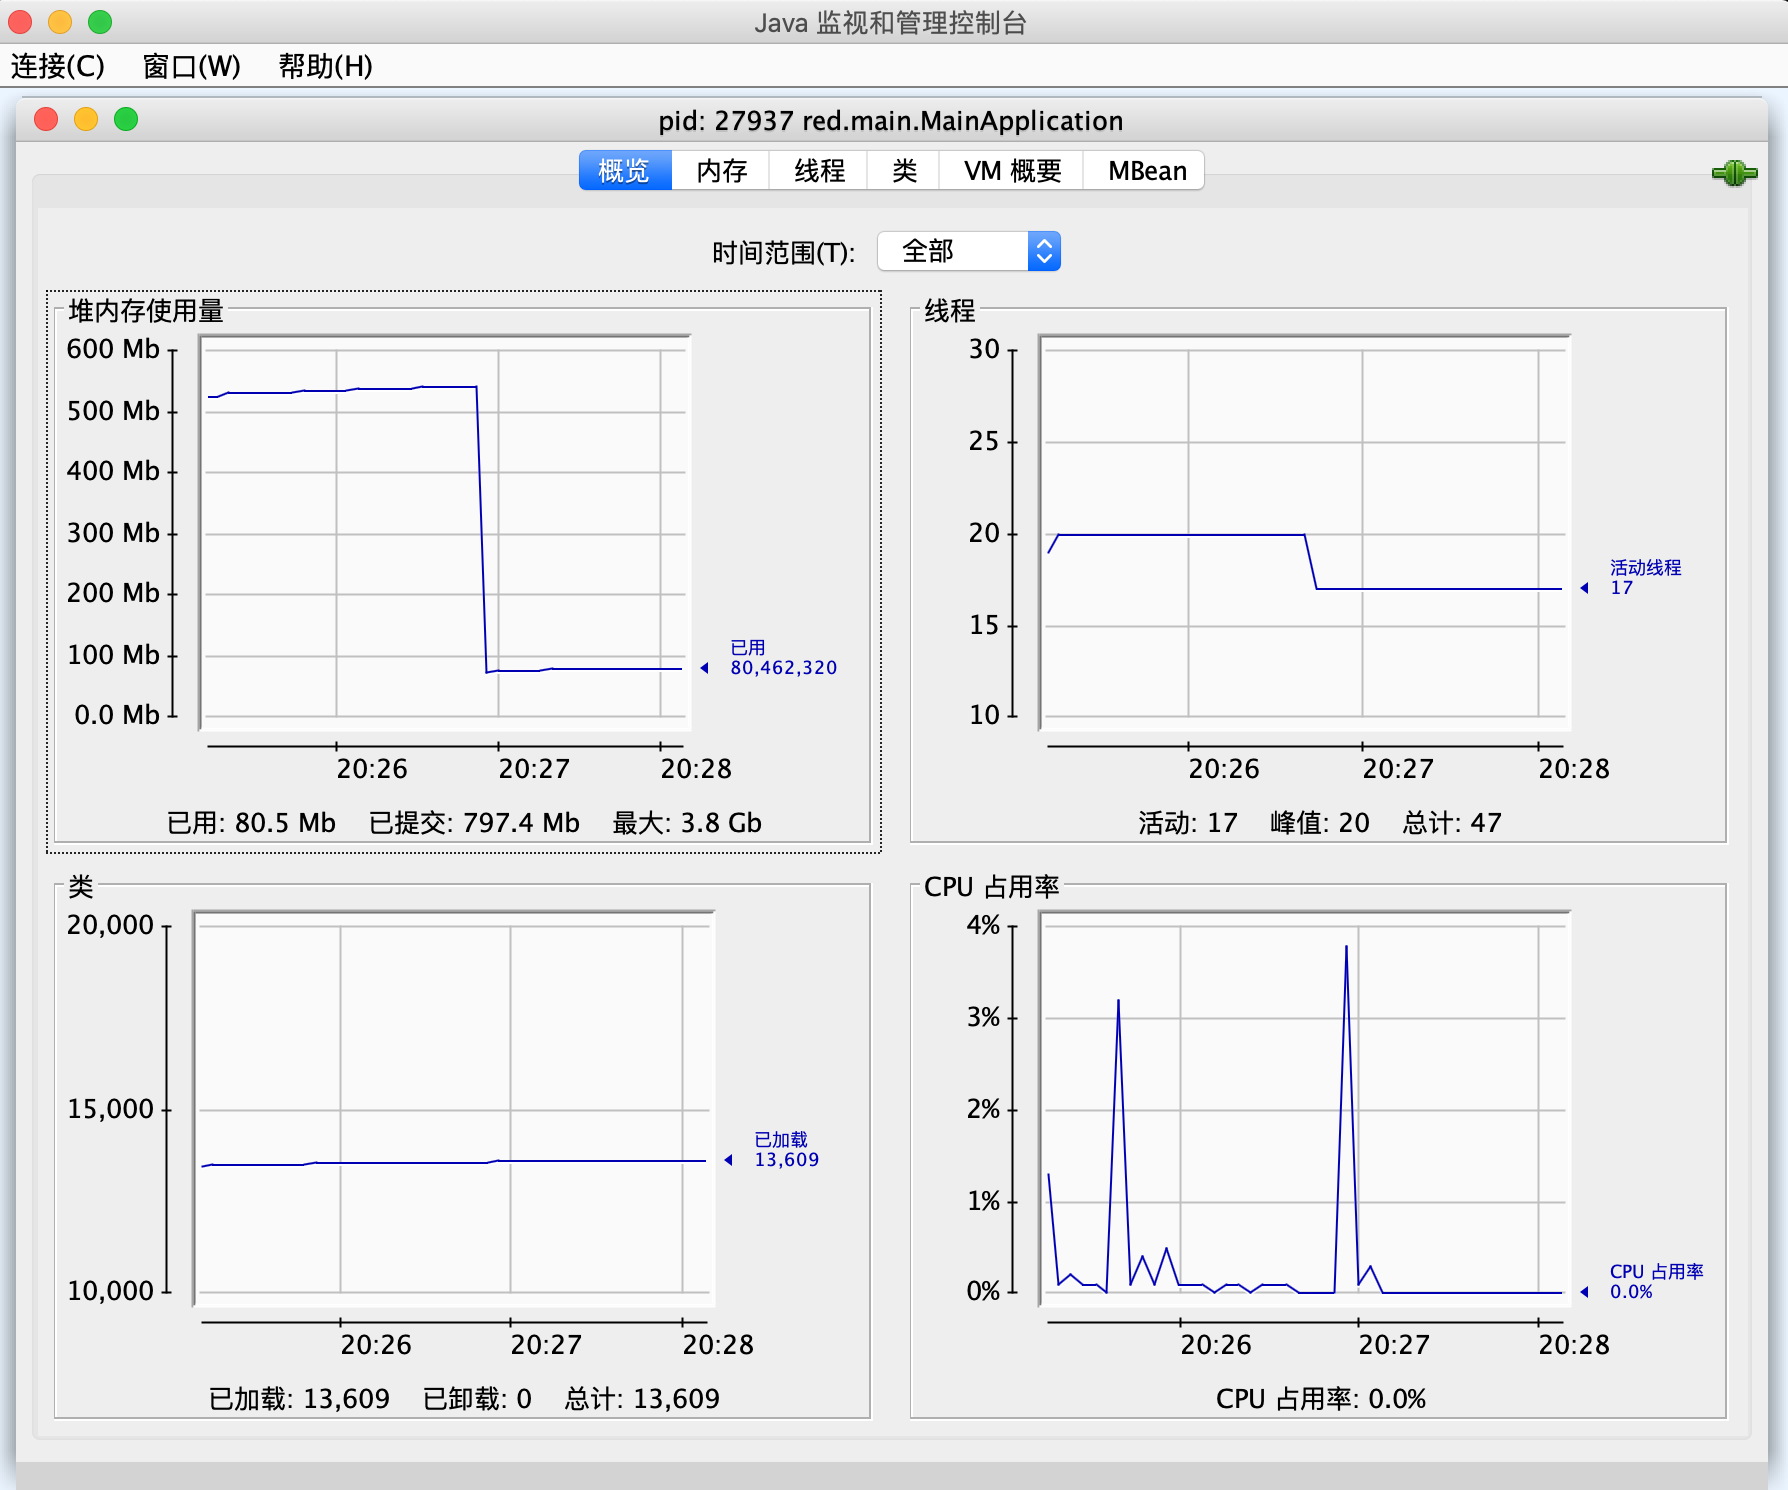Open the VM 概要 tab

(x=1012, y=171)
